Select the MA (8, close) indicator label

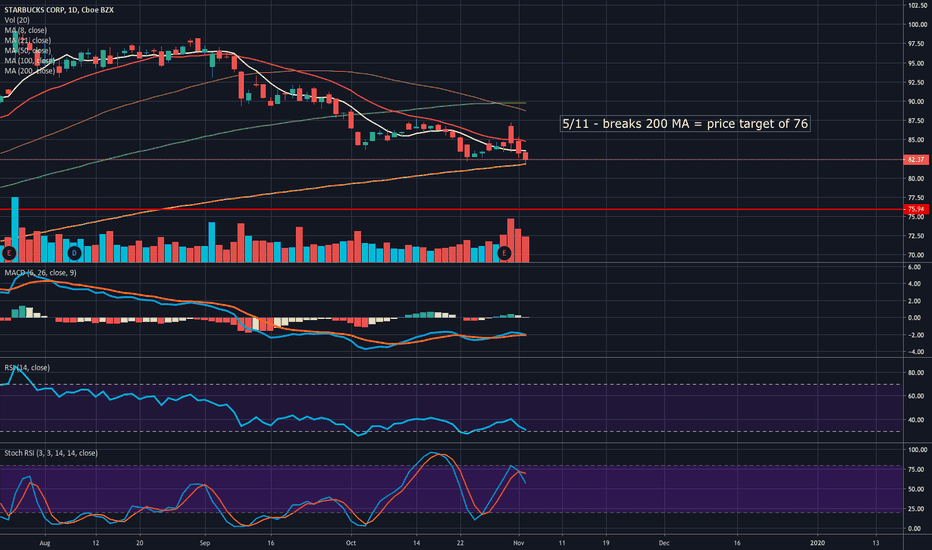click(x=26, y=30)
